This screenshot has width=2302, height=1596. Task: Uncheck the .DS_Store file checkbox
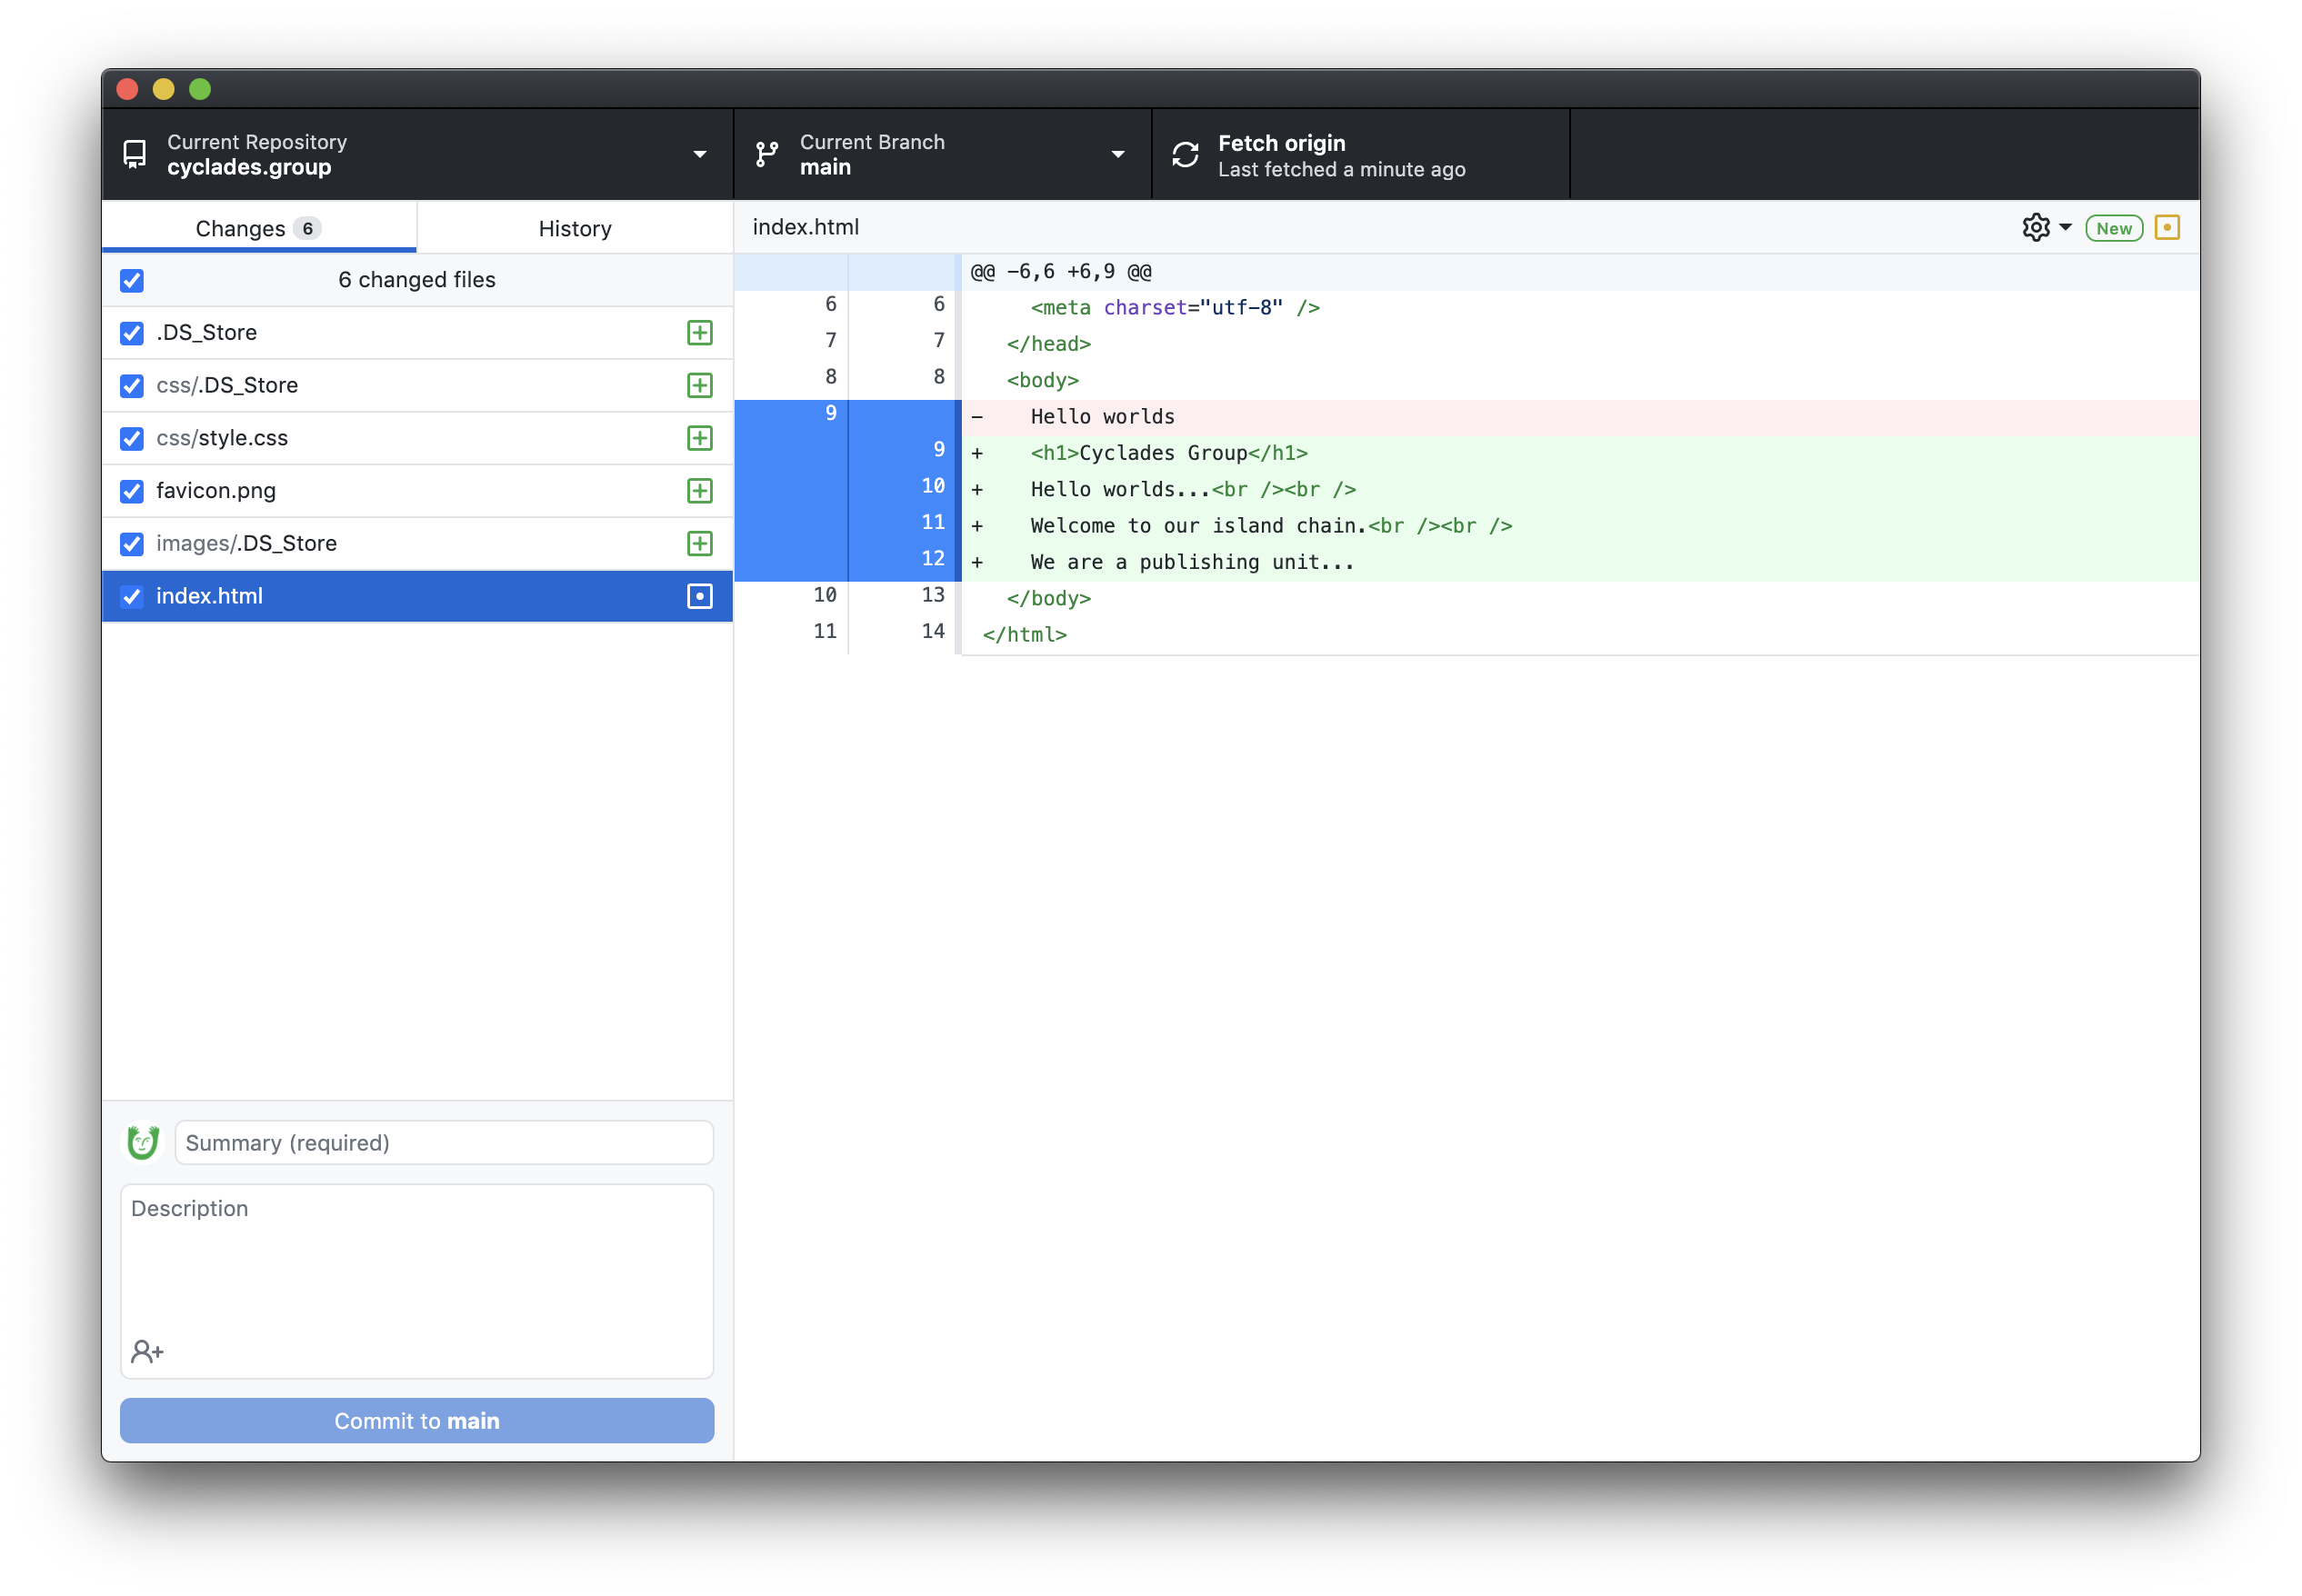click(132, 333)
